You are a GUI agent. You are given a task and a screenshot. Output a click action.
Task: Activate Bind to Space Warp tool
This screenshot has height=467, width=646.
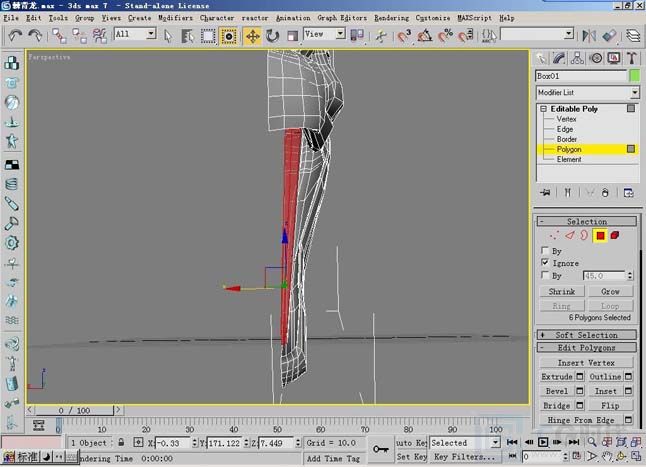pyautogui.click(x=100, y=36)
